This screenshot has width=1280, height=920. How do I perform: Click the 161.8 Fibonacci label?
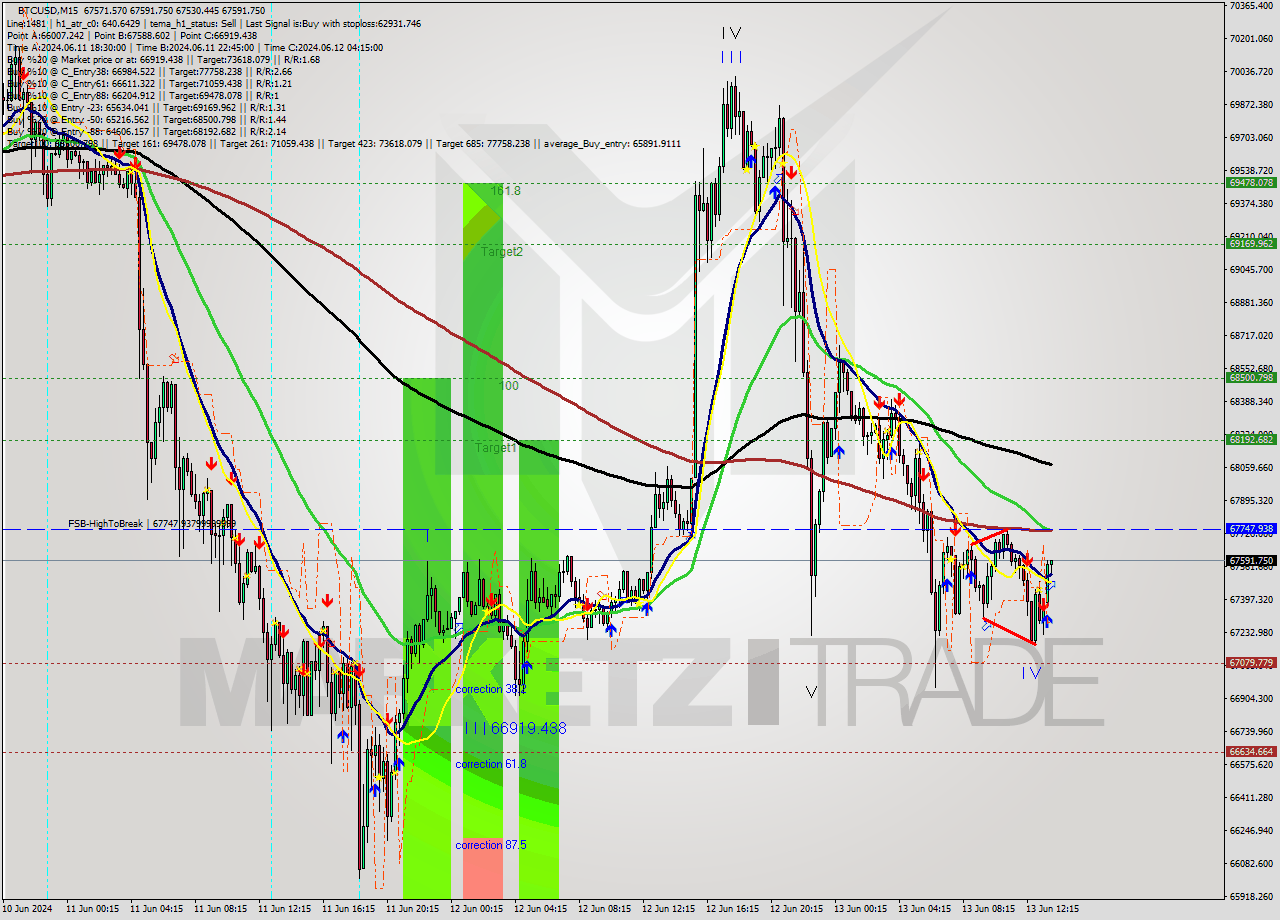(x=506, y=190)
